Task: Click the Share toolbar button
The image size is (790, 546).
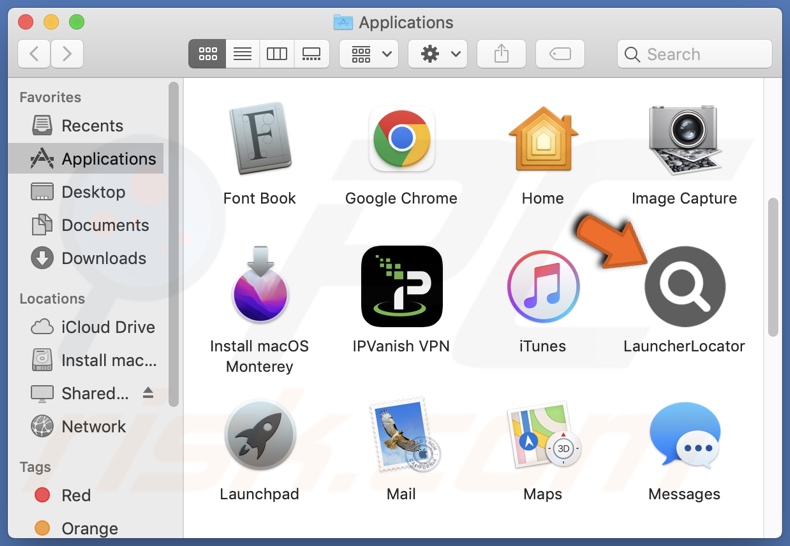Action: point(501,53)
